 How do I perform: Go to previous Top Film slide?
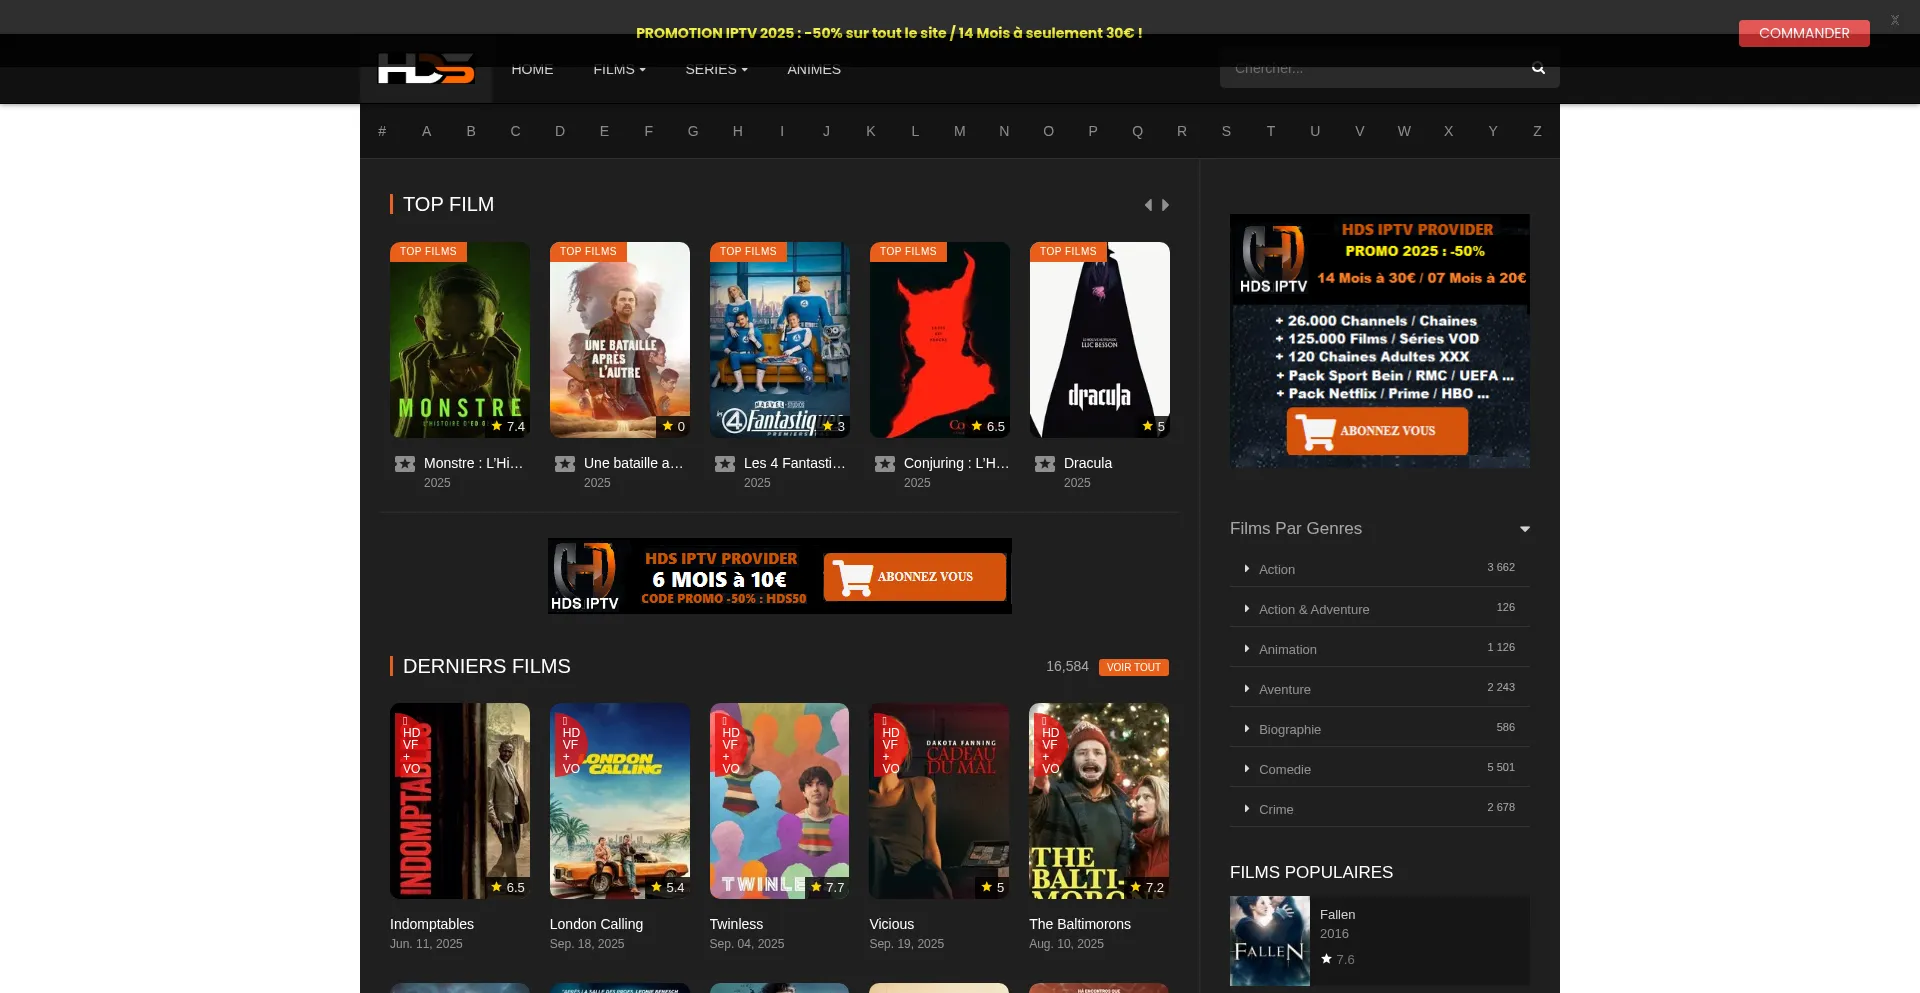tap(1148, 205)
